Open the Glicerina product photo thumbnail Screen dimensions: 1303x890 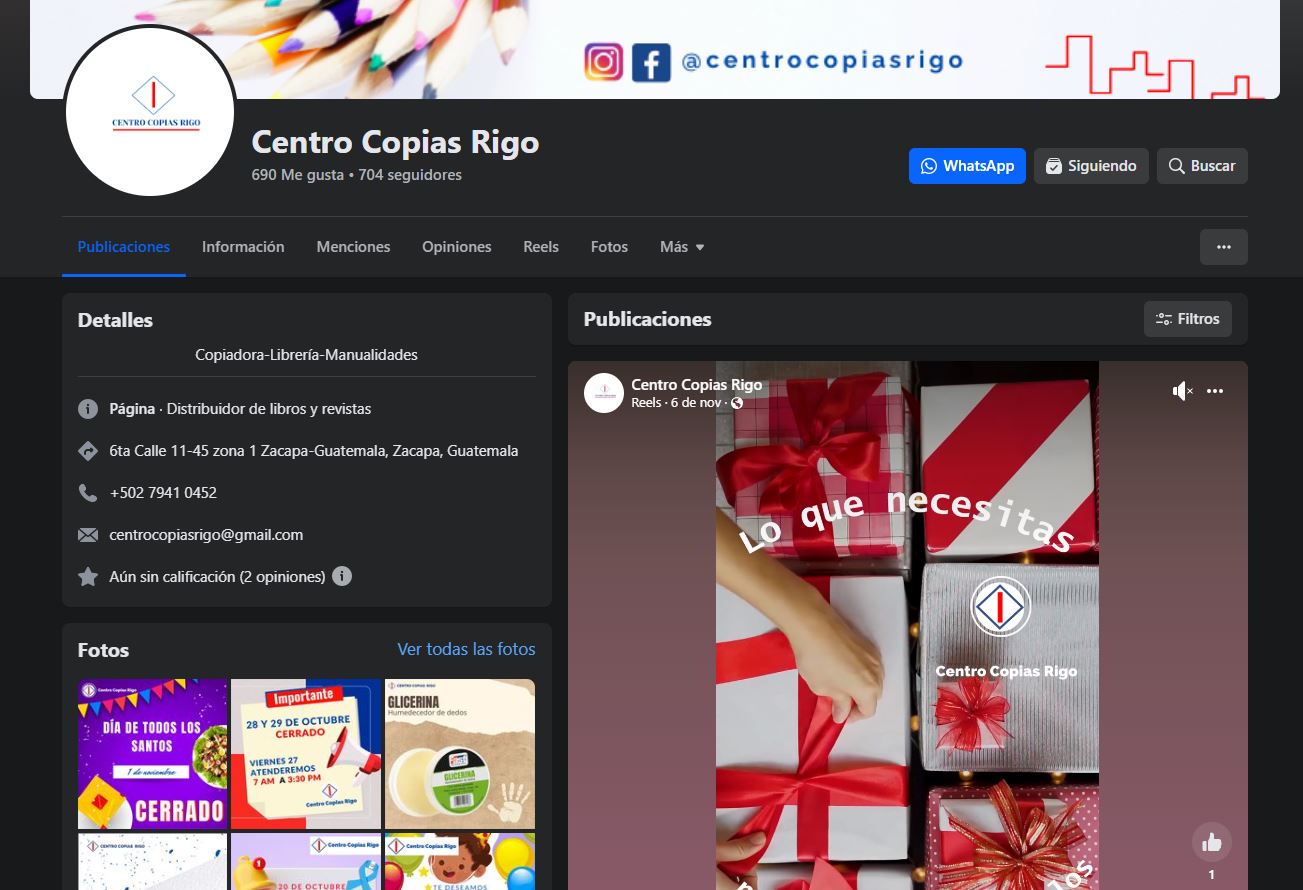[460, 754]
